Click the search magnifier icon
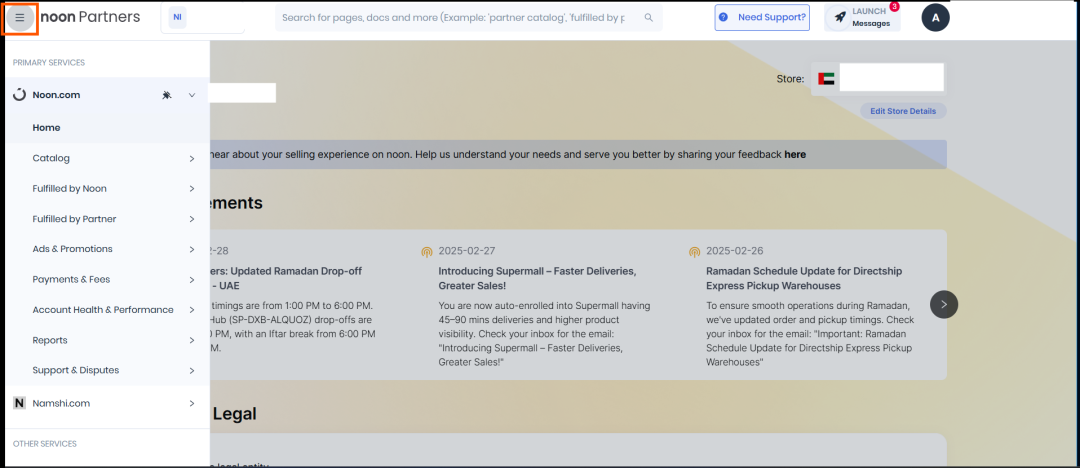This screenshot has width=1080, height=468. 648,17
